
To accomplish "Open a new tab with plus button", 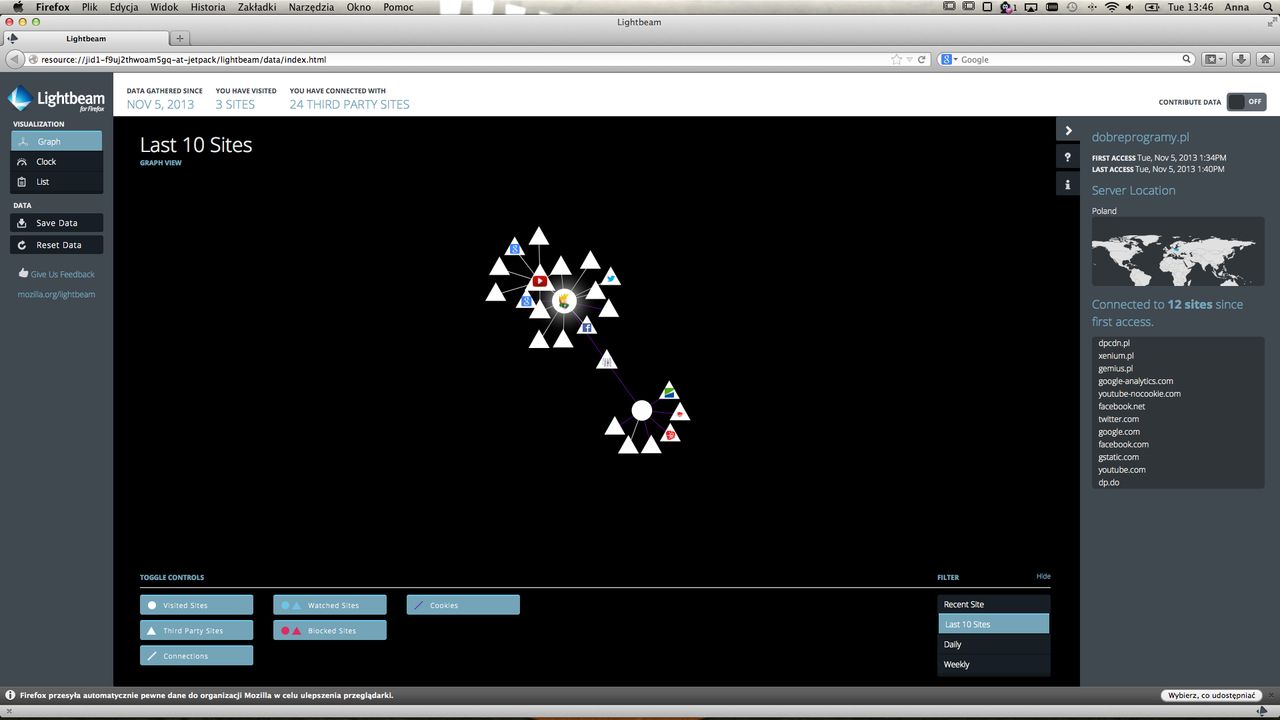I will tap(180, 38).
